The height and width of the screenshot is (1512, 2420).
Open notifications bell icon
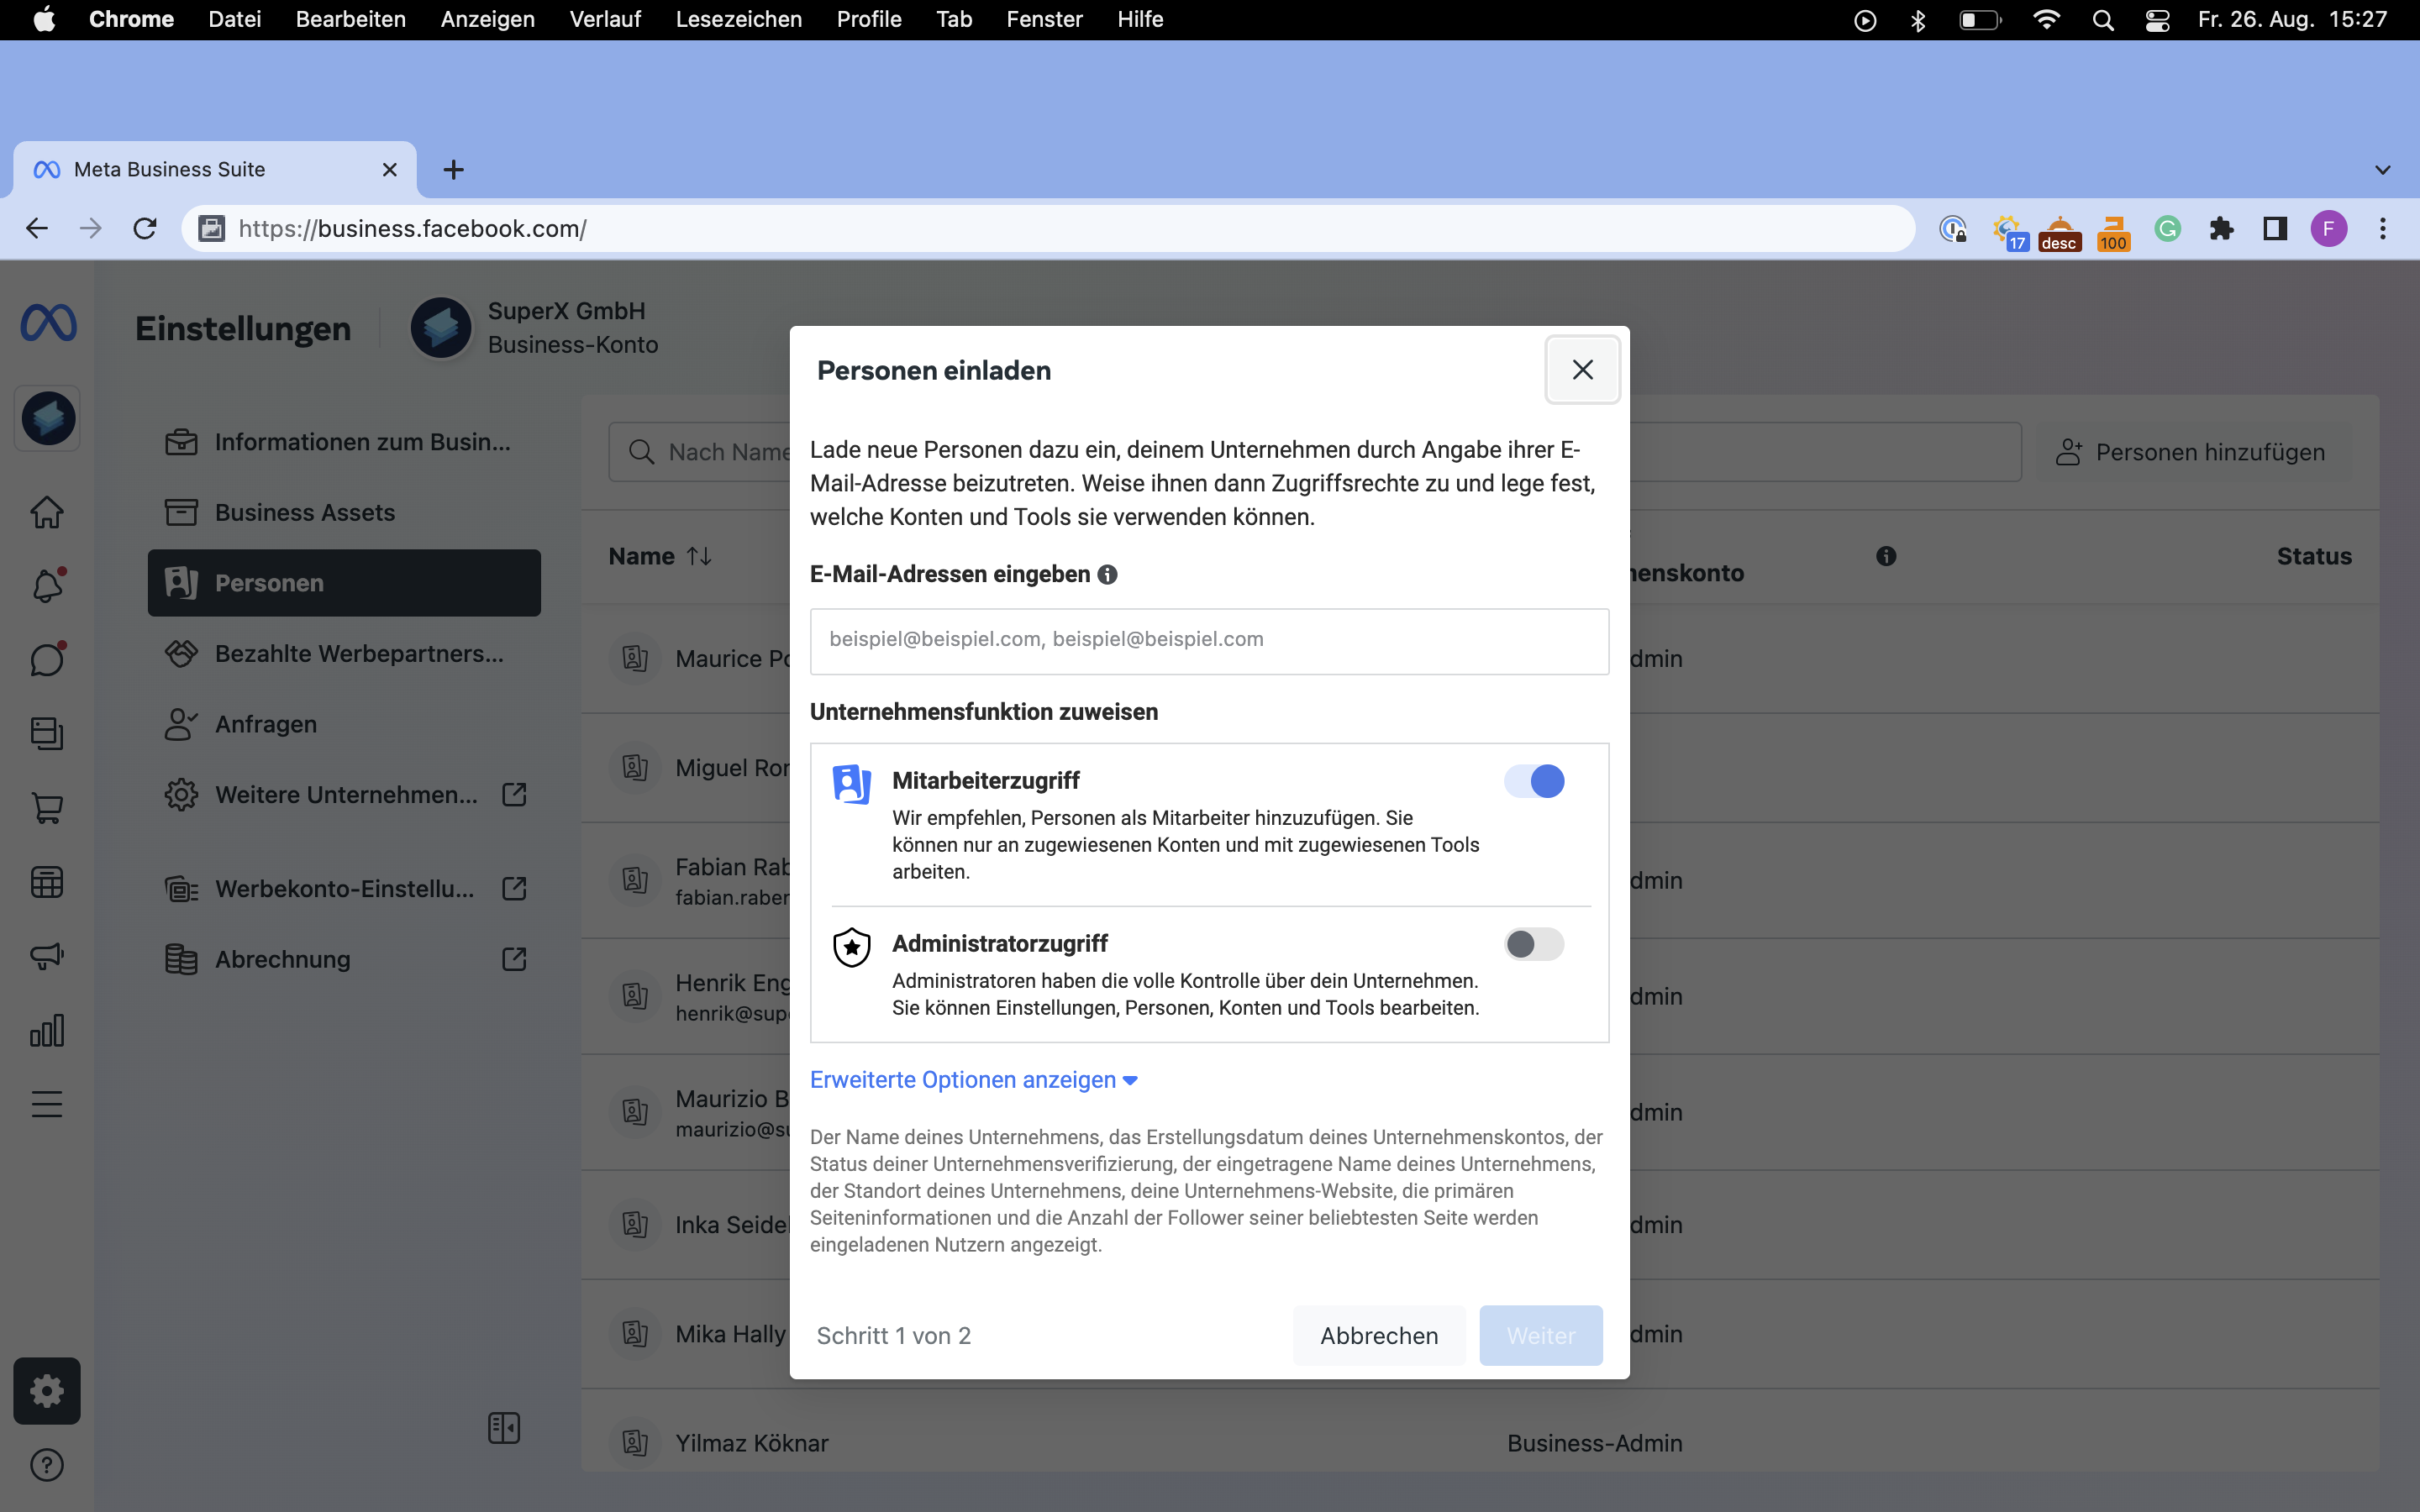(x=47, y=586)
